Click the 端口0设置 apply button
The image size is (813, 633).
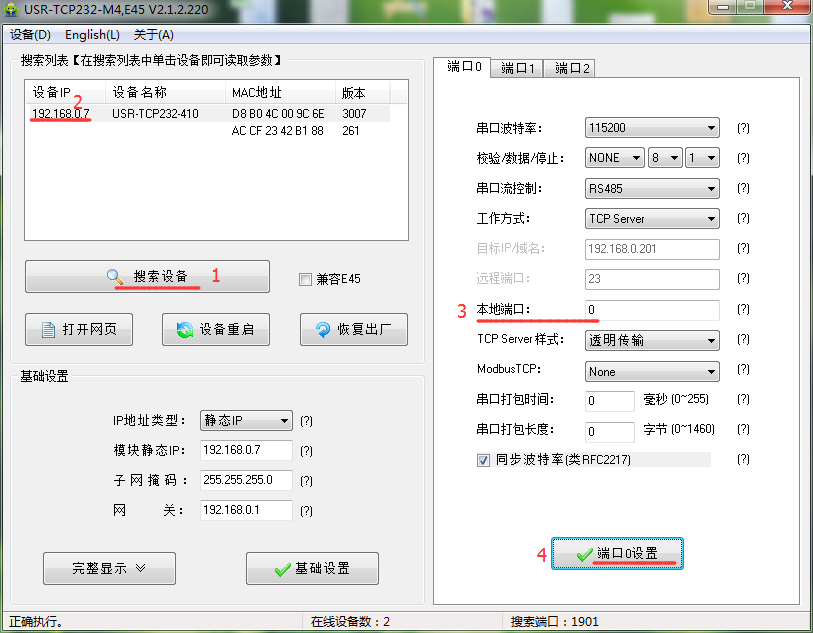pyautogui.click(x=617, y=554)
